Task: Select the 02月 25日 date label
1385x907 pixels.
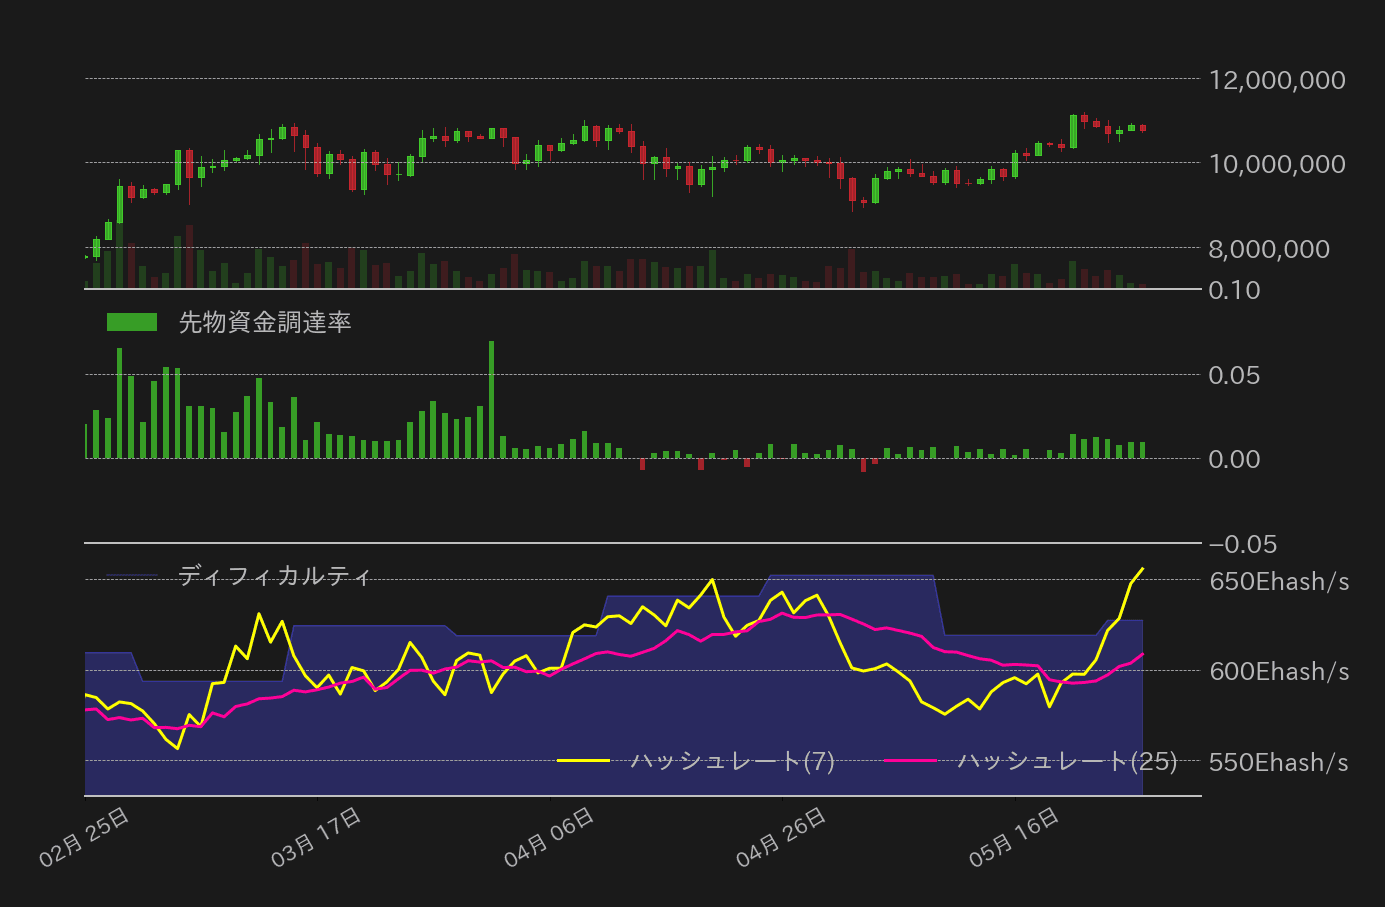Action: 85,837
